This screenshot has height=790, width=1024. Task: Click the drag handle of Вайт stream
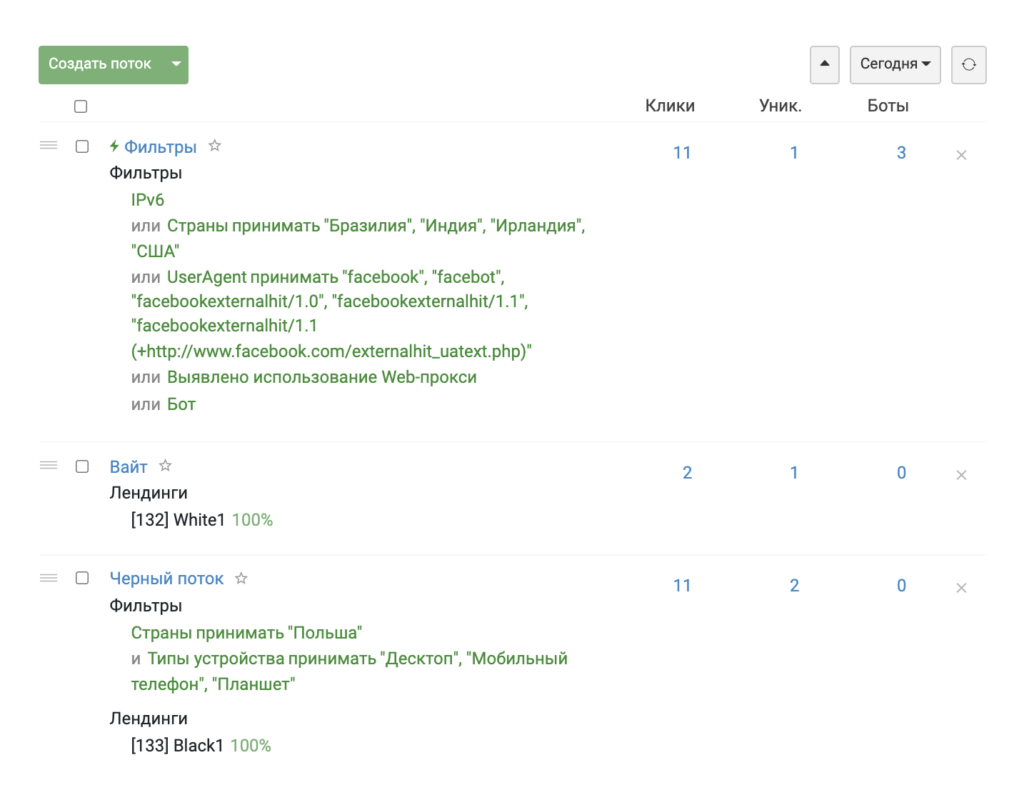[x=48, y=465]
